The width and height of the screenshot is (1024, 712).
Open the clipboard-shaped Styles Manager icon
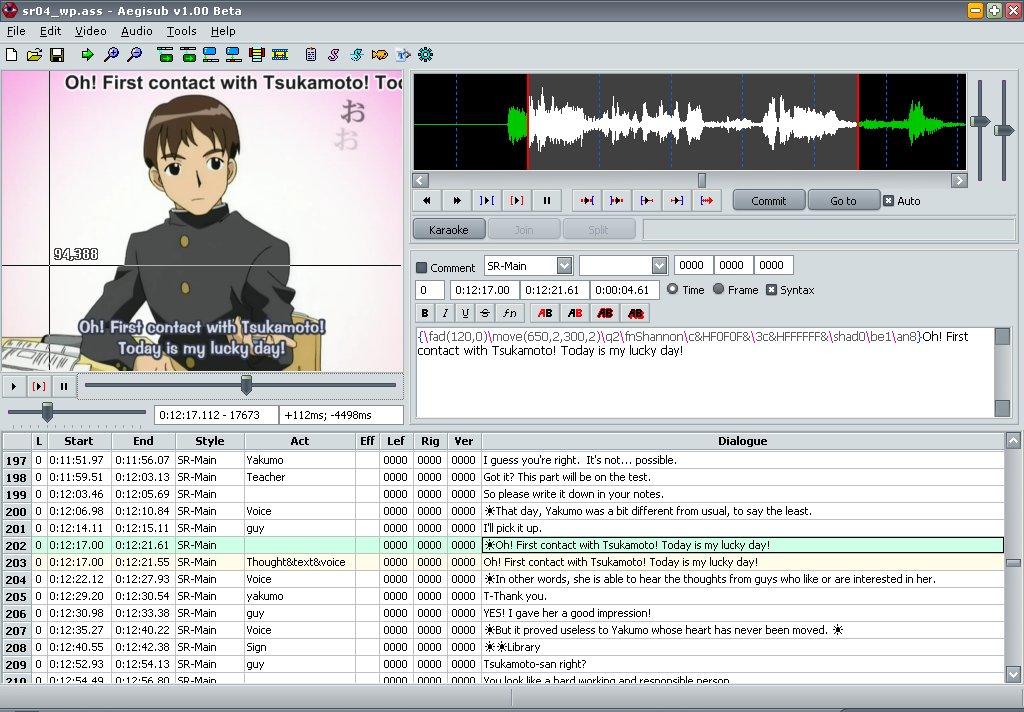pos(311,55)
